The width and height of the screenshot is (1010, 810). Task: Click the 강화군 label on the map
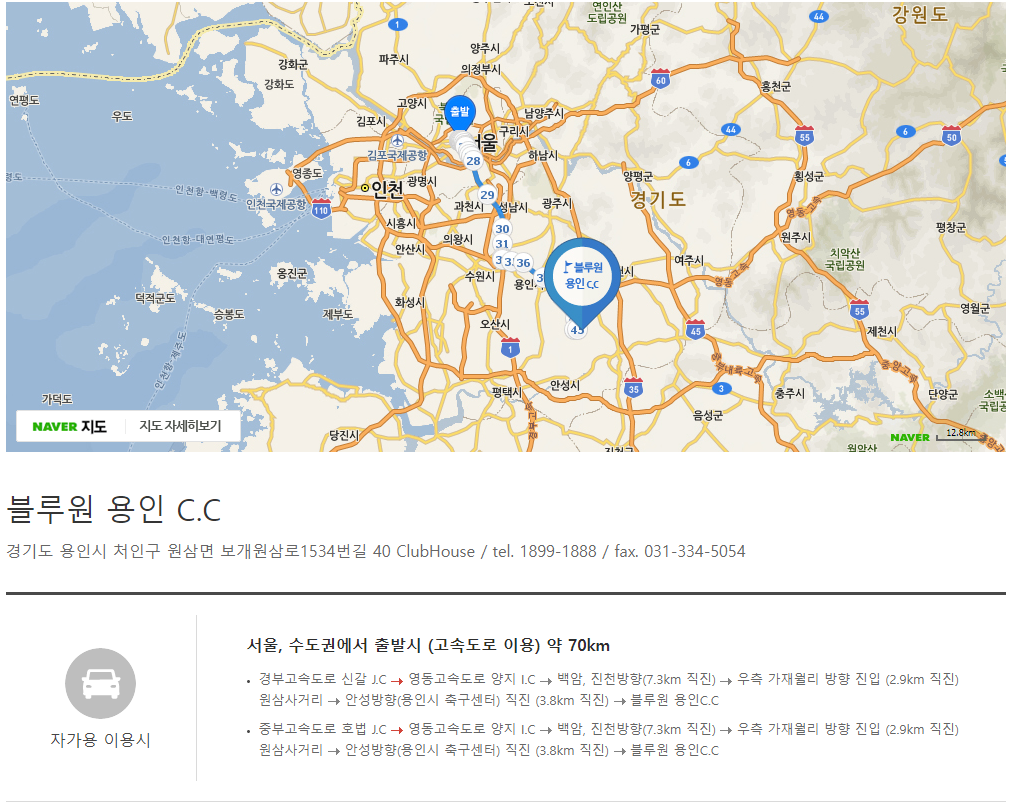point(292,64)
